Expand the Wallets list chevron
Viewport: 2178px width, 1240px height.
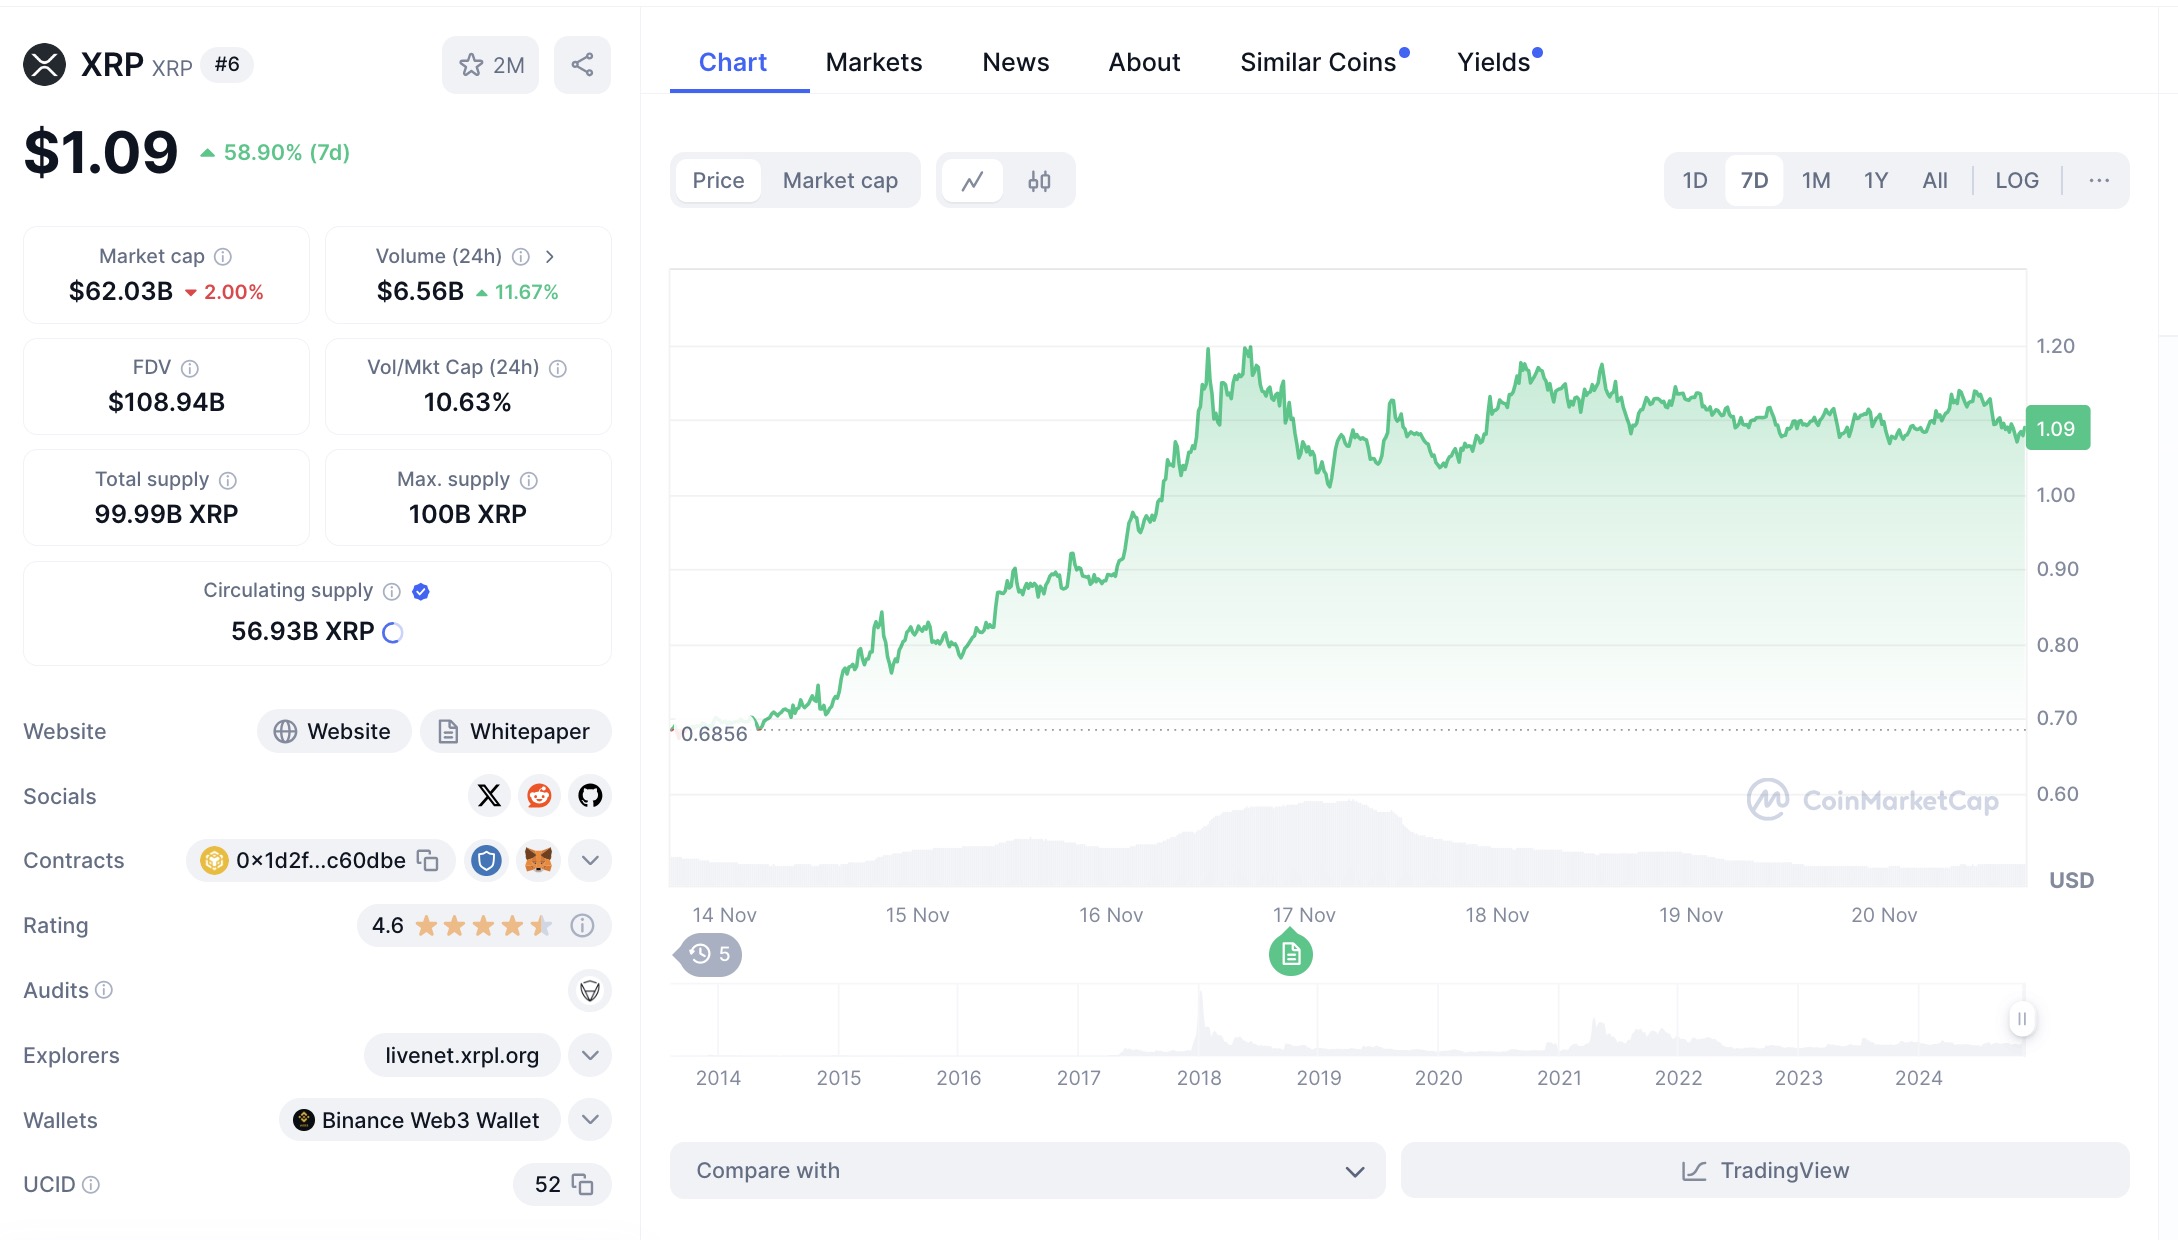590,1120
